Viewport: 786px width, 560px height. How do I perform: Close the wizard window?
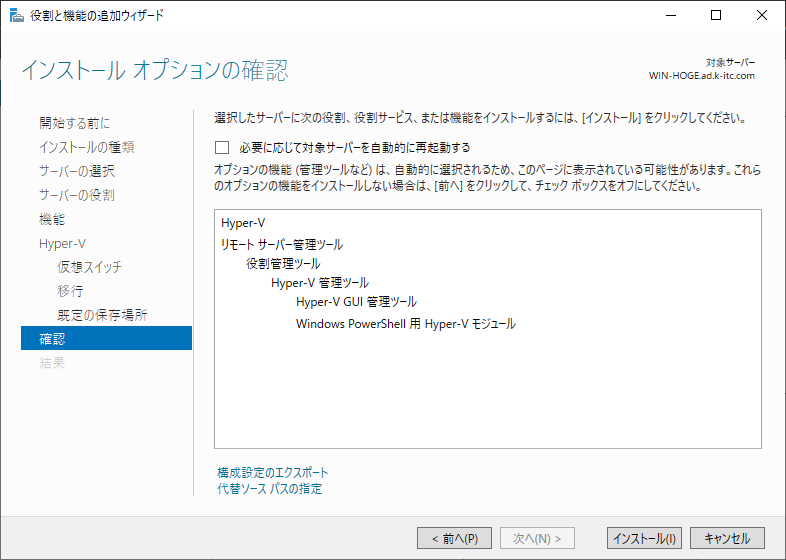point(762,16)
